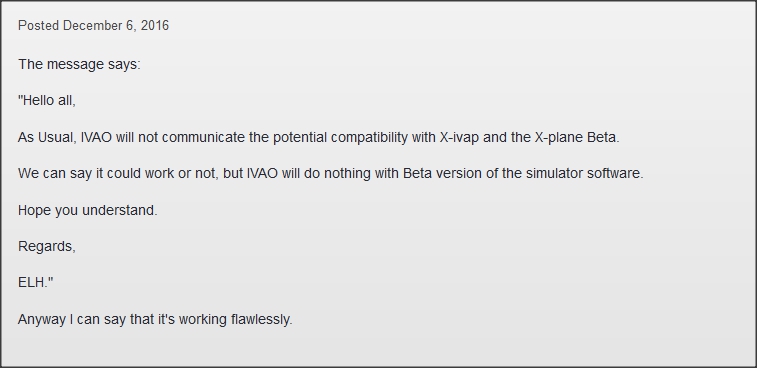Click the word "X-ivap" in the post
The height and width of the screenshot is (368, 757).
point(459,138)
